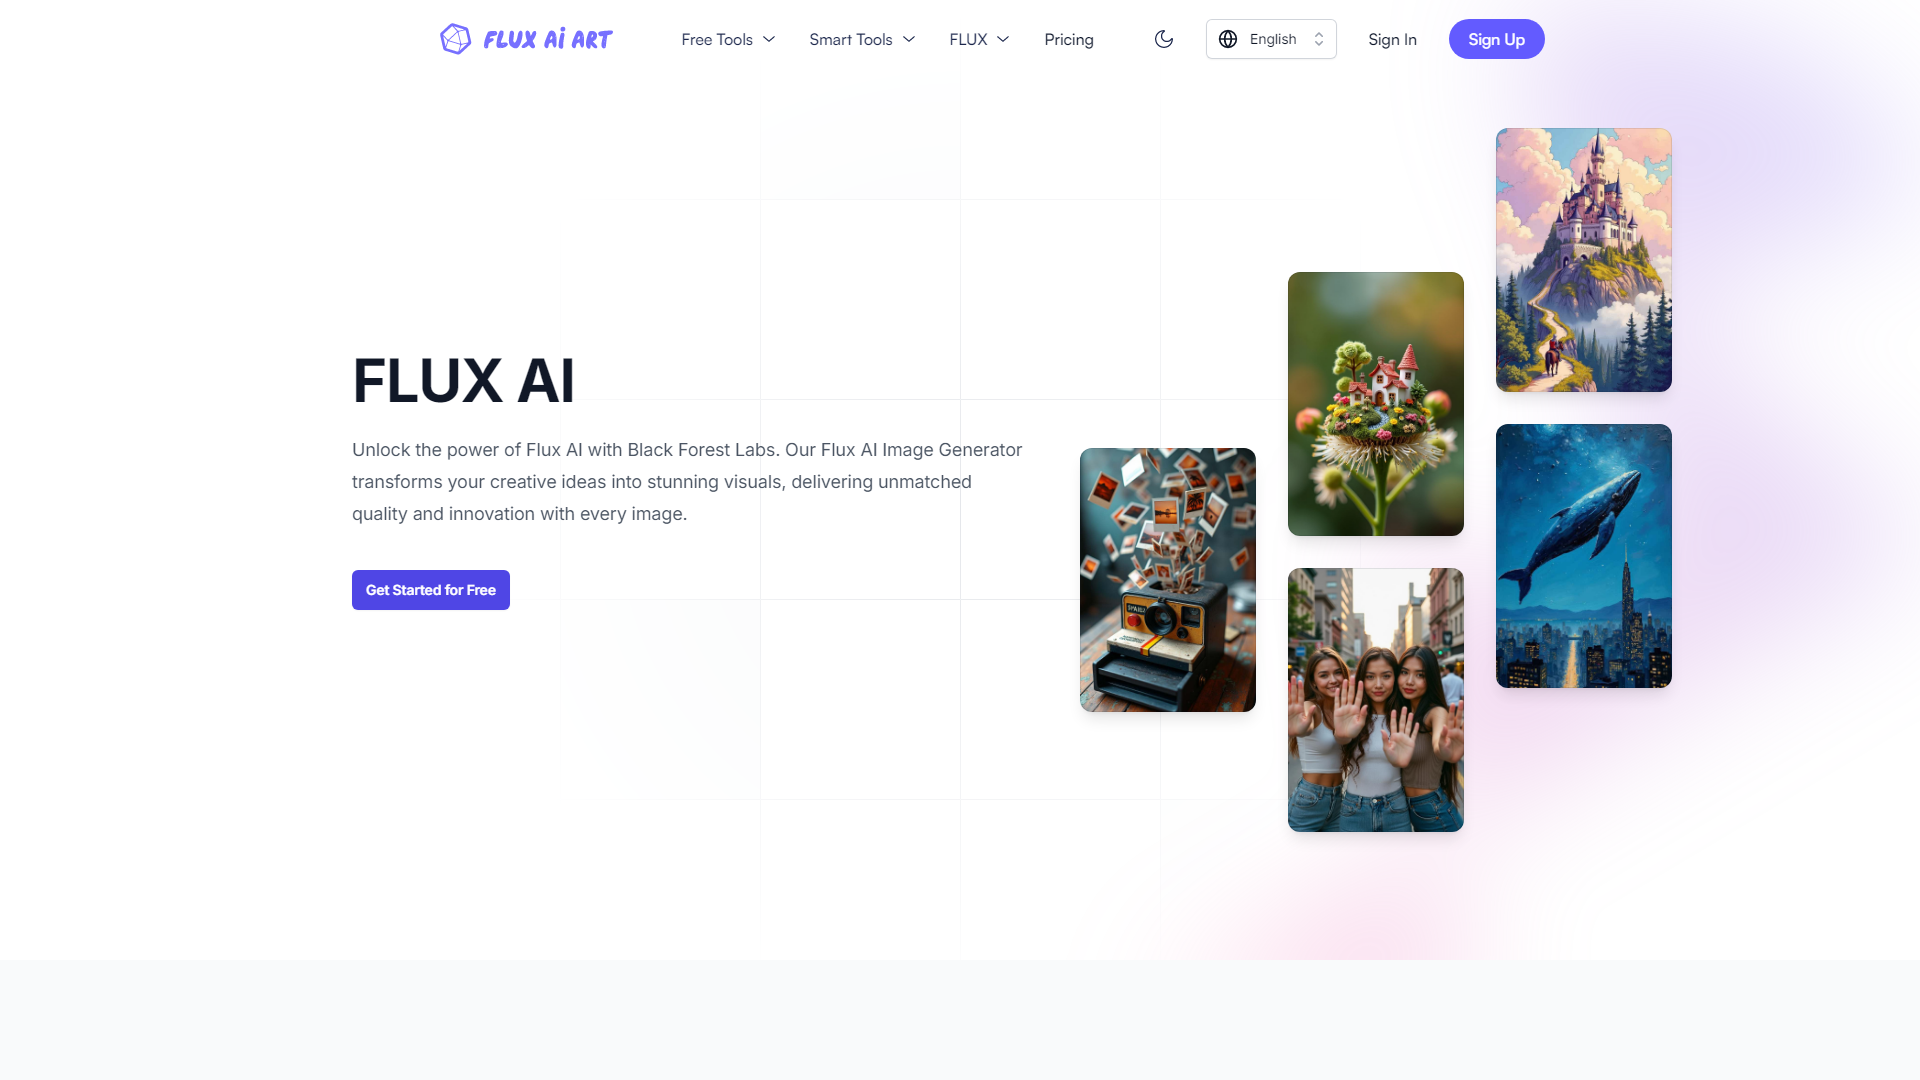The width and height of the screenshot is (1920, 1080).
Task: Click the Sign Up button
Action: pos(1497,38)
